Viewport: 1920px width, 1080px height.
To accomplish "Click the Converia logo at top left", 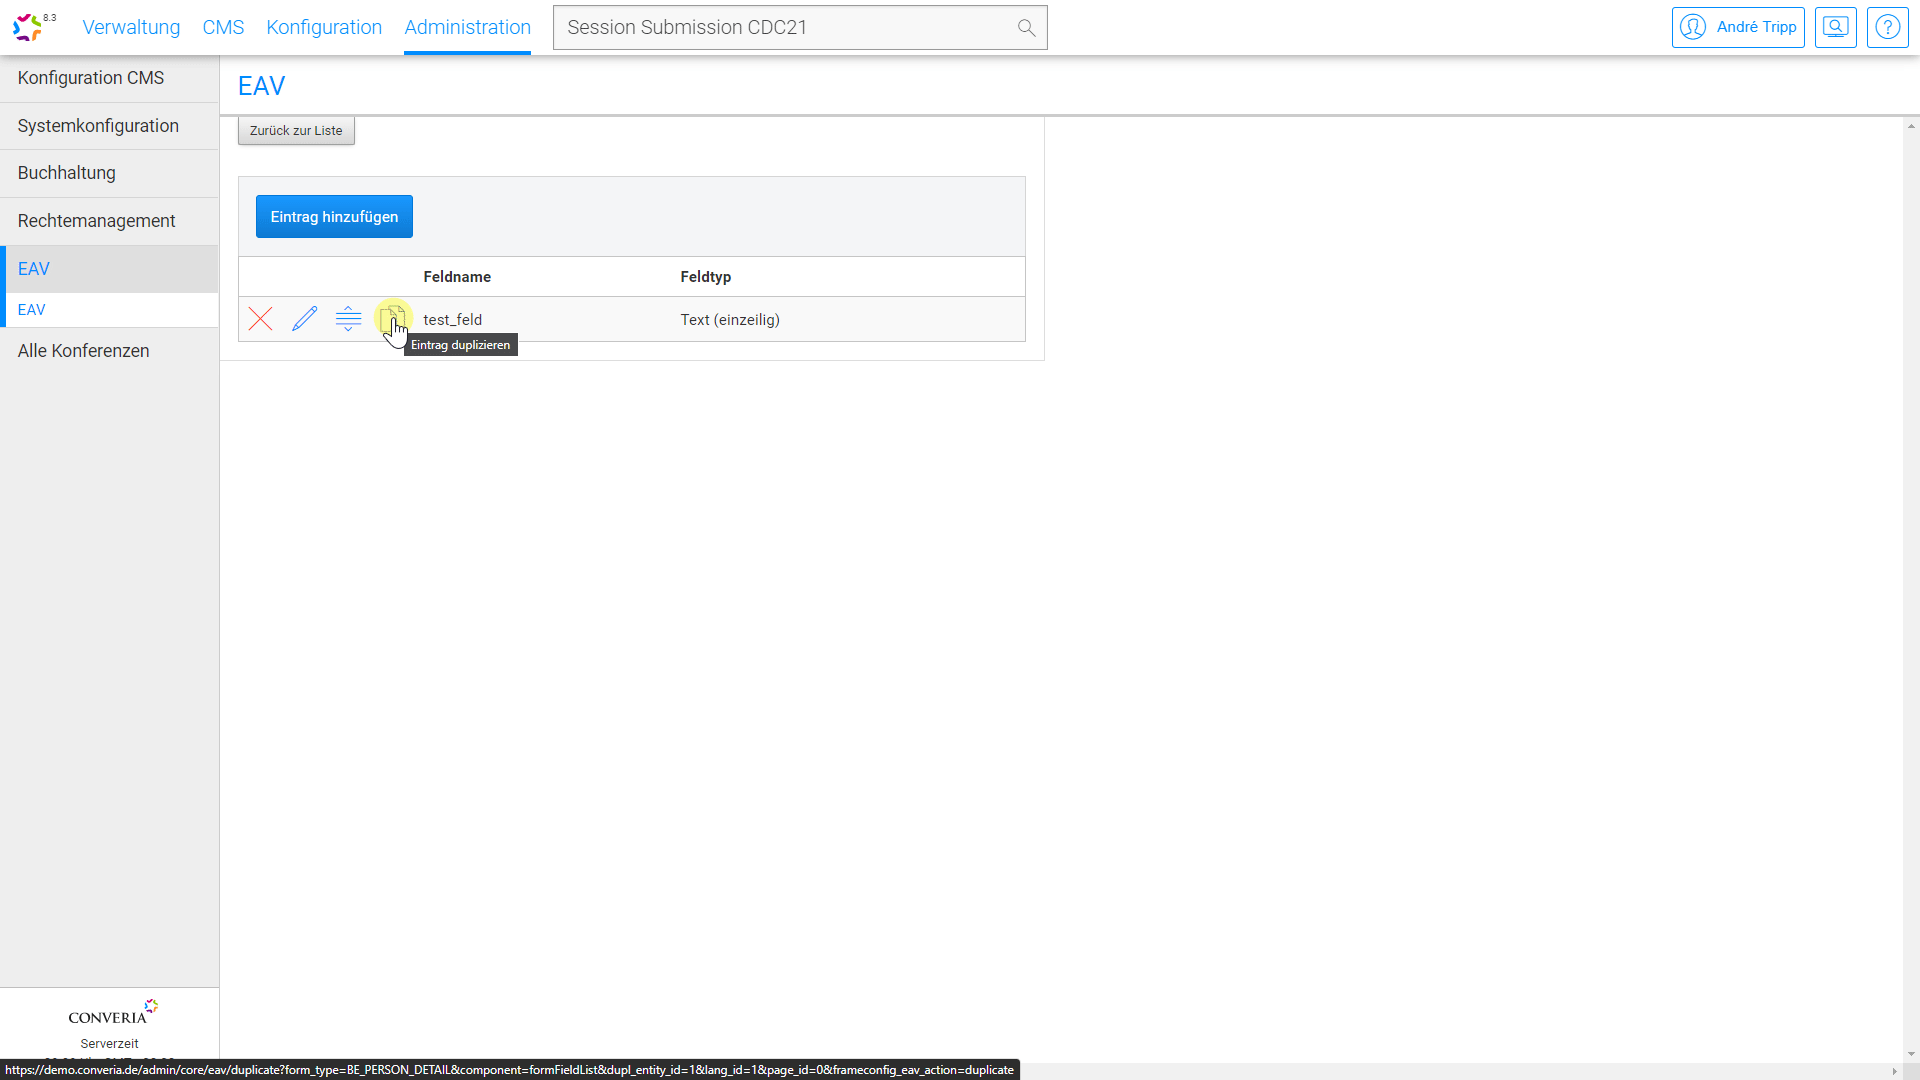I will [x=28, y=27].
